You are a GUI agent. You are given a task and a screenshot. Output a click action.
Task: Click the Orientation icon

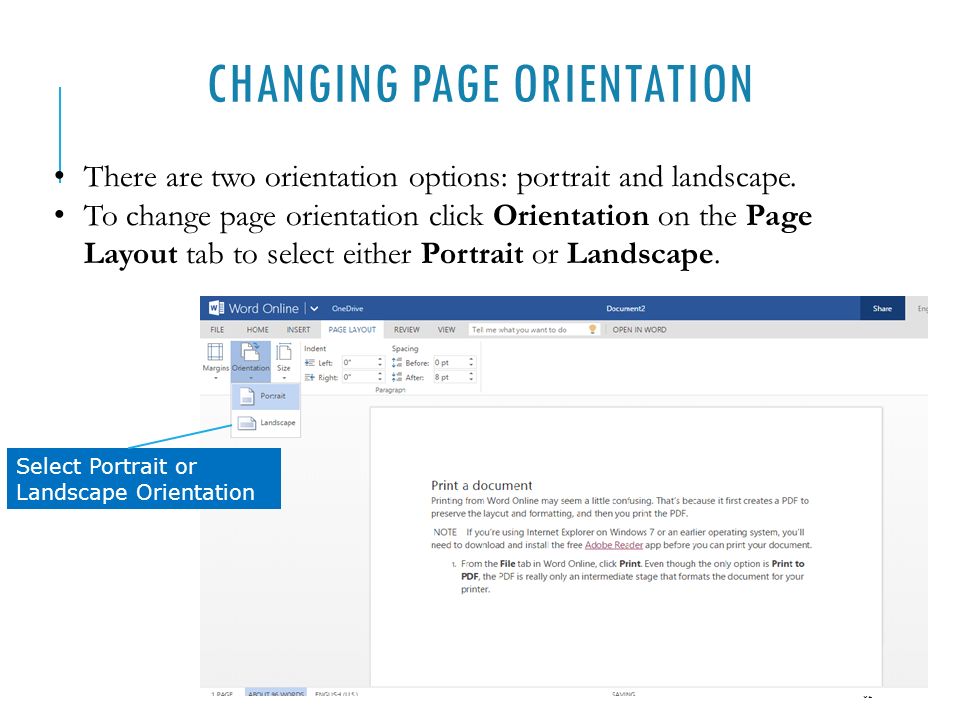(250, 352)
